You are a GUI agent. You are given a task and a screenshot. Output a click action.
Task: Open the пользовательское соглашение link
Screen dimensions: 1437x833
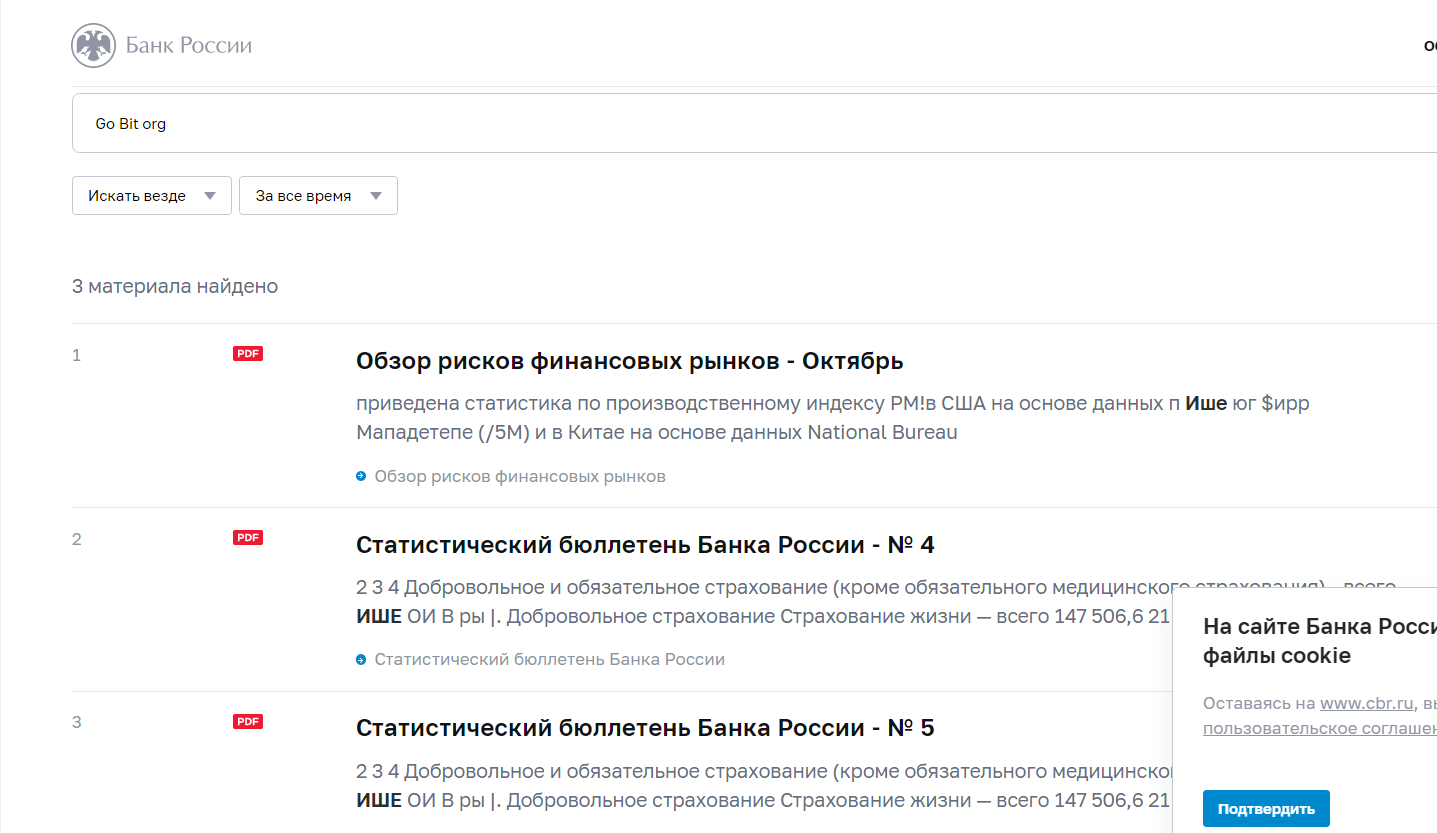[x=1320, y=728]
